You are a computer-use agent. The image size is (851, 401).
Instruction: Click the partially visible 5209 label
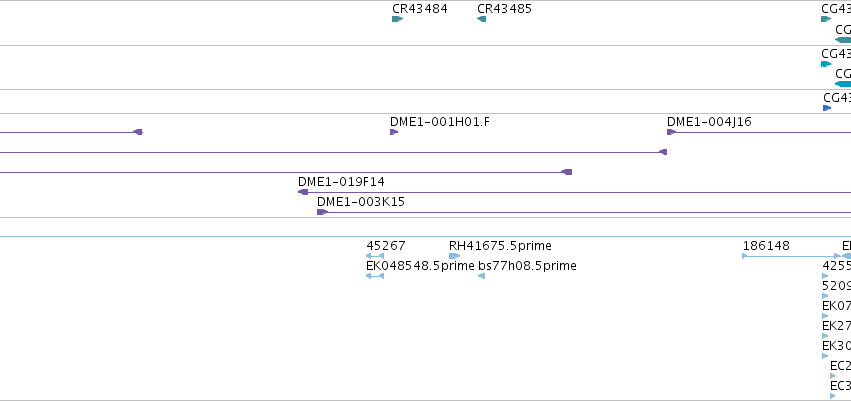tap(836, 286)
